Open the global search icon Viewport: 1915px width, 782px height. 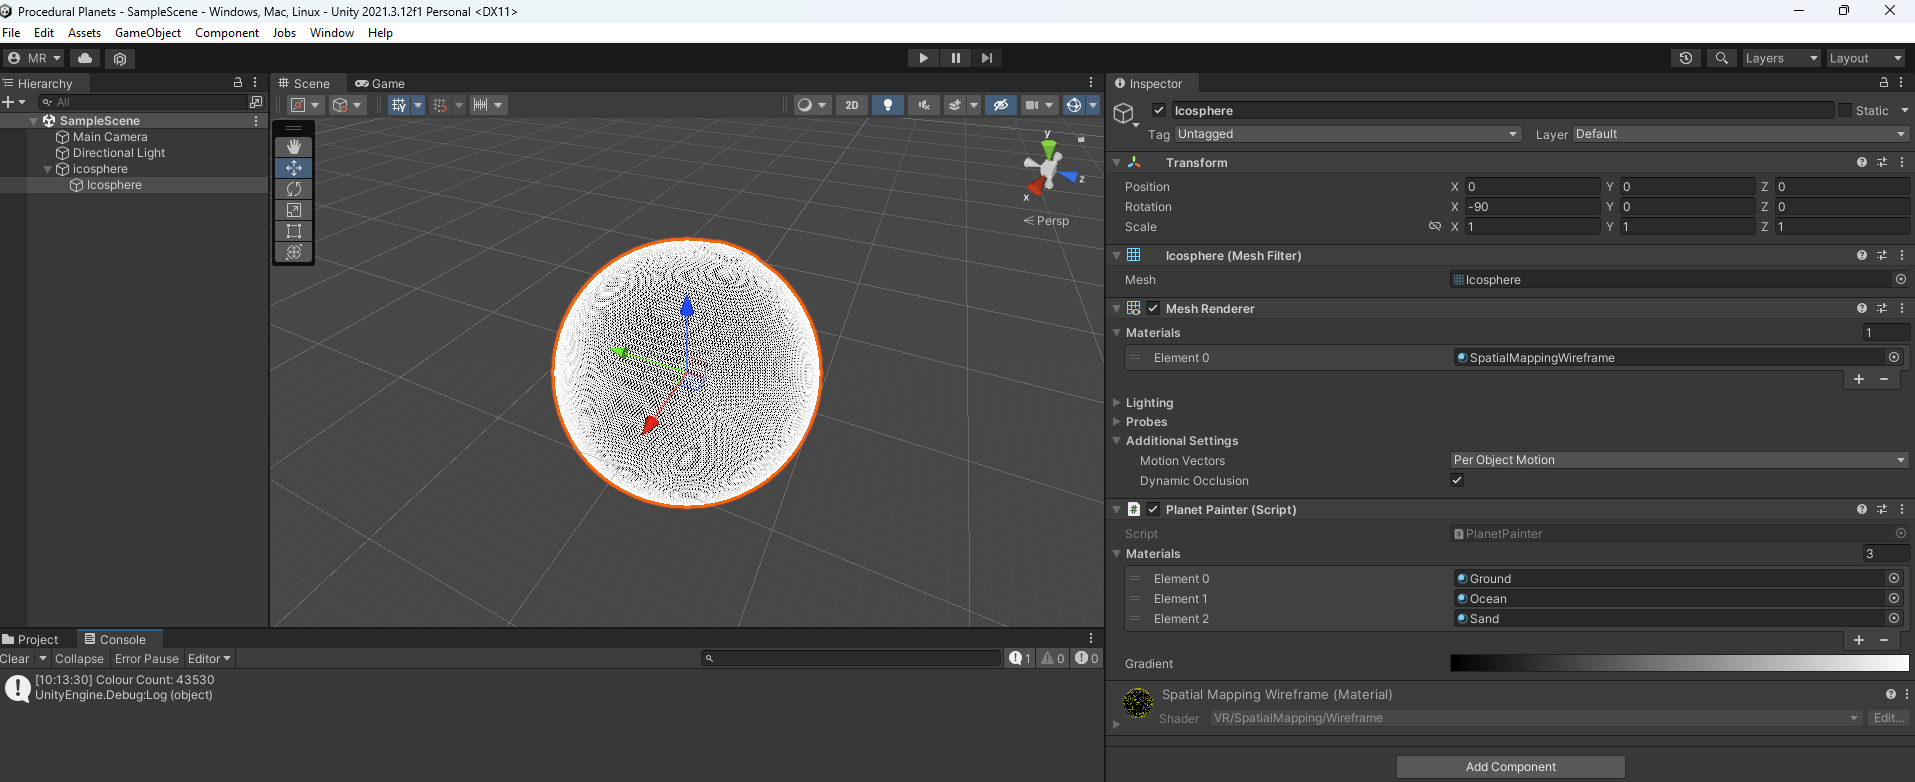click(1721, 58)
